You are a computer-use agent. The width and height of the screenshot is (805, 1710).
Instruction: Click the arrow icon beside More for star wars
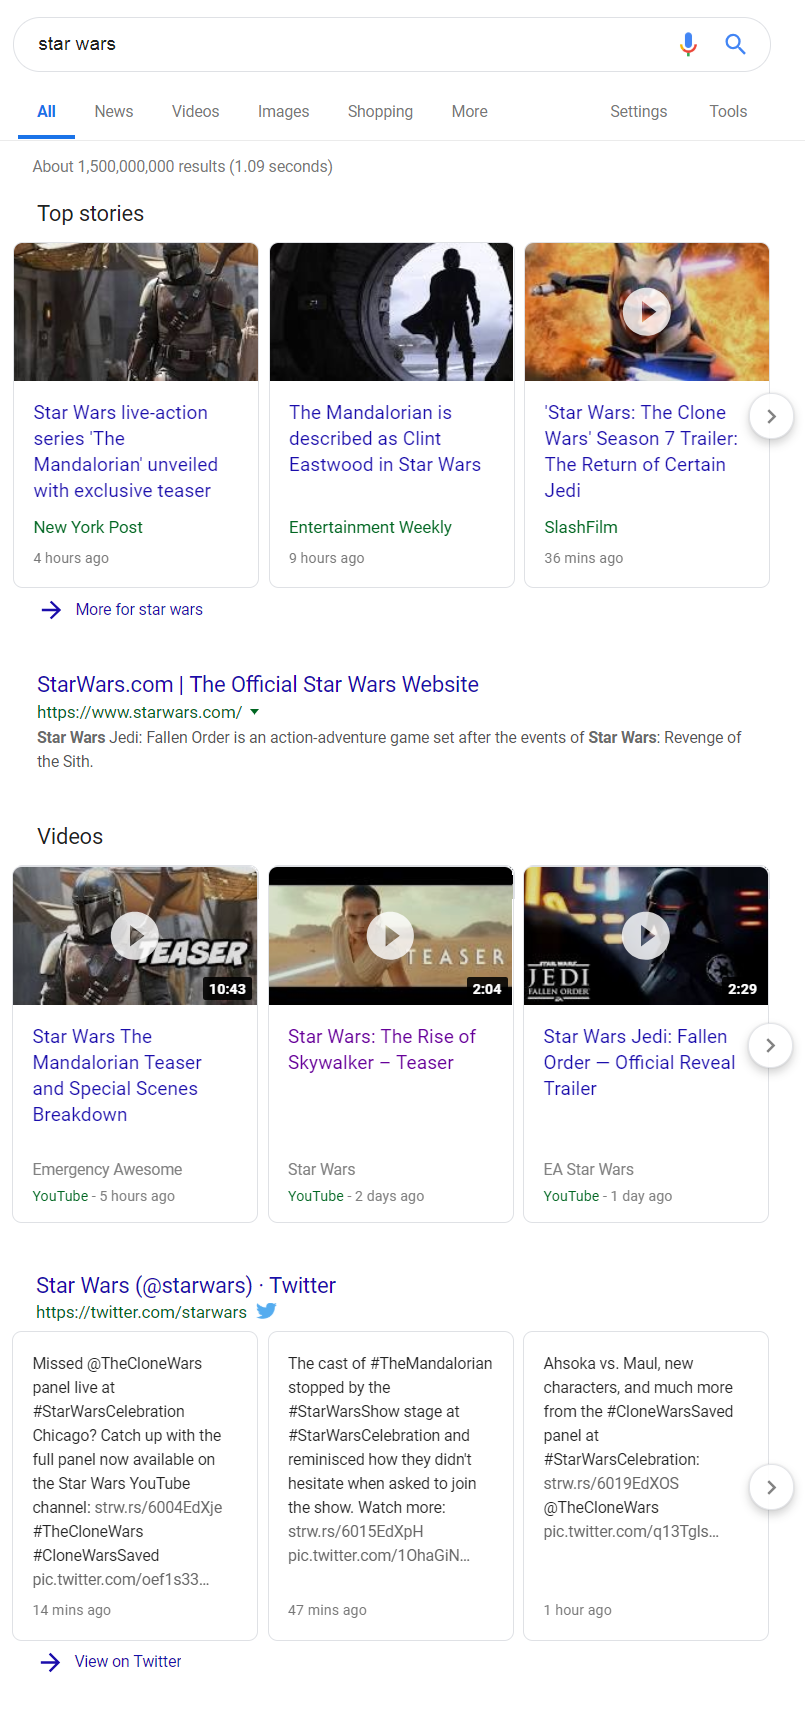[51, 610]
